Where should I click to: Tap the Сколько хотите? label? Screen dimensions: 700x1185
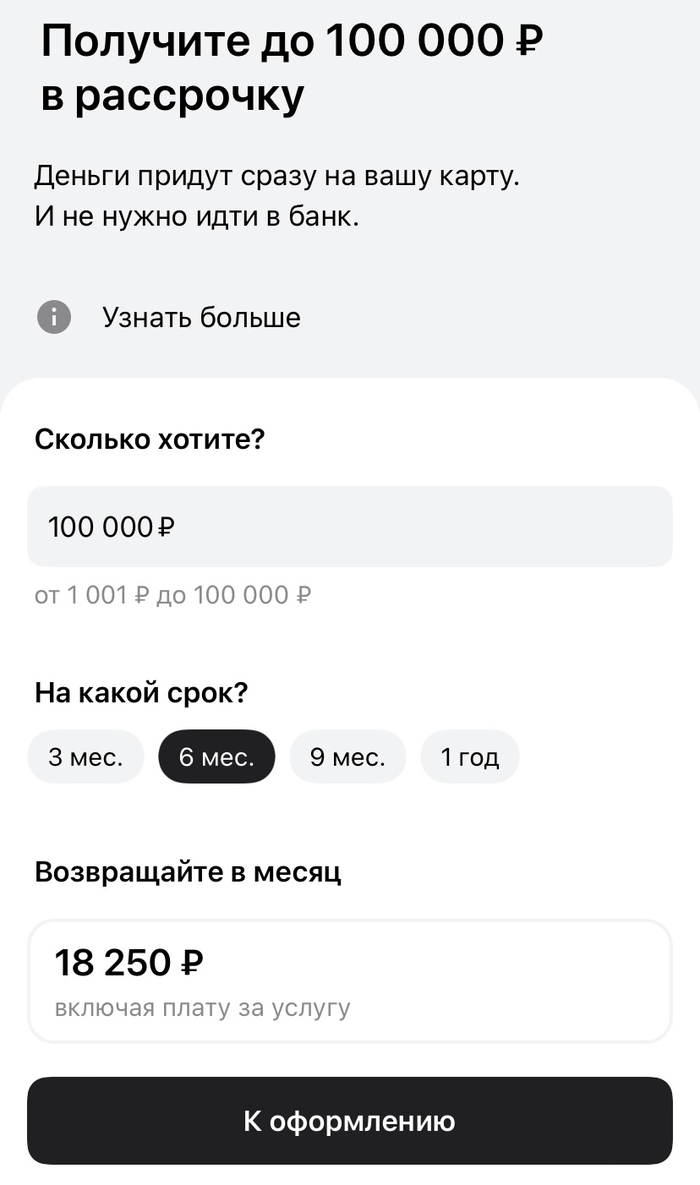[150, 439]
